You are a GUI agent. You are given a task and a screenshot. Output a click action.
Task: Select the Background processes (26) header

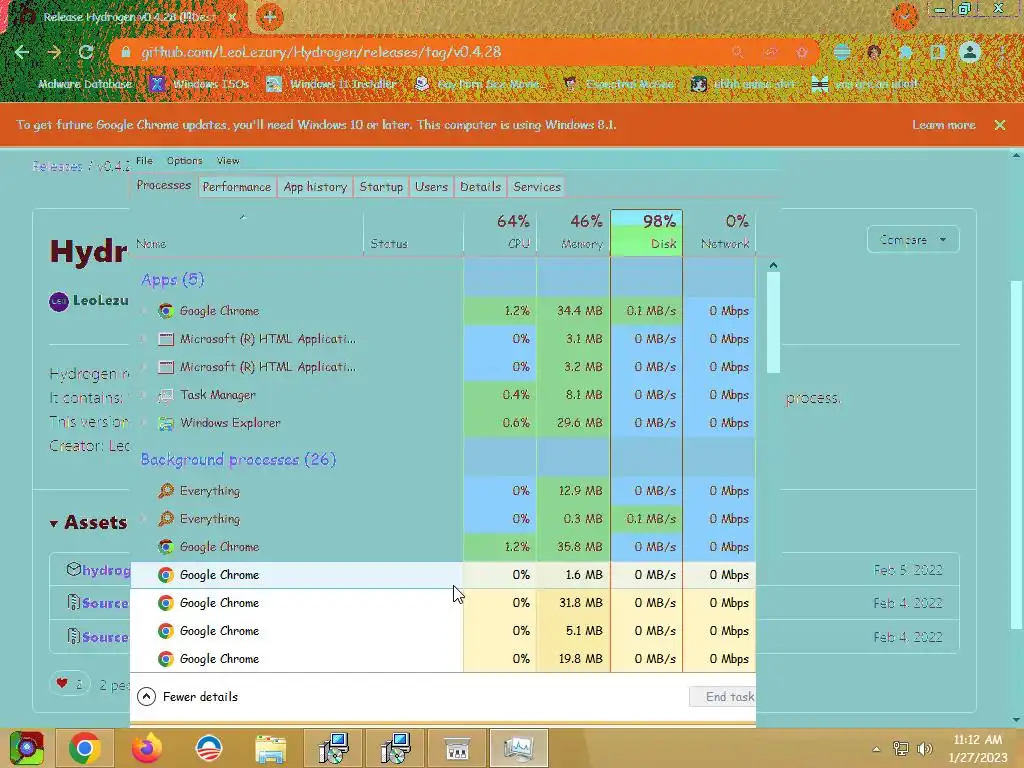pyautogui.click(x=238, y=460)
